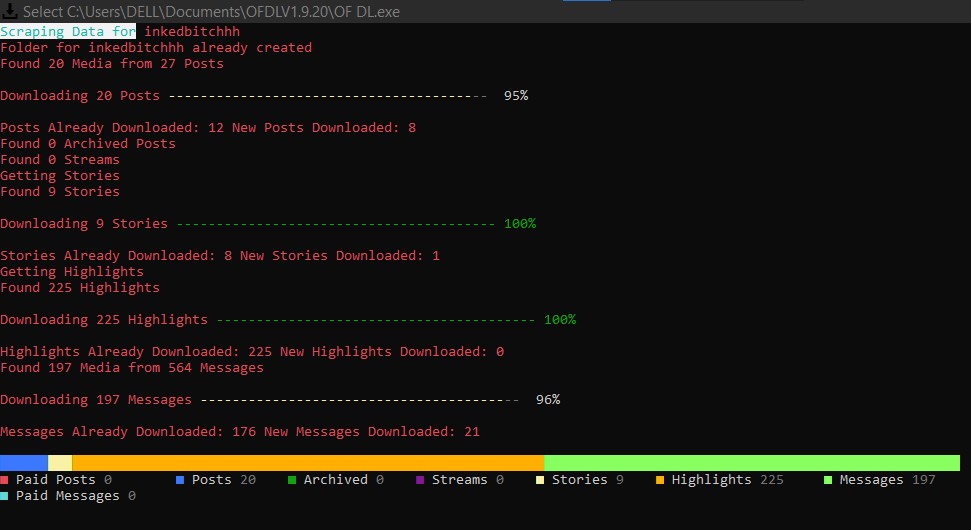971x530 pixels.
Task: Click the light green Messages legend square
Action: pos(828,480)
